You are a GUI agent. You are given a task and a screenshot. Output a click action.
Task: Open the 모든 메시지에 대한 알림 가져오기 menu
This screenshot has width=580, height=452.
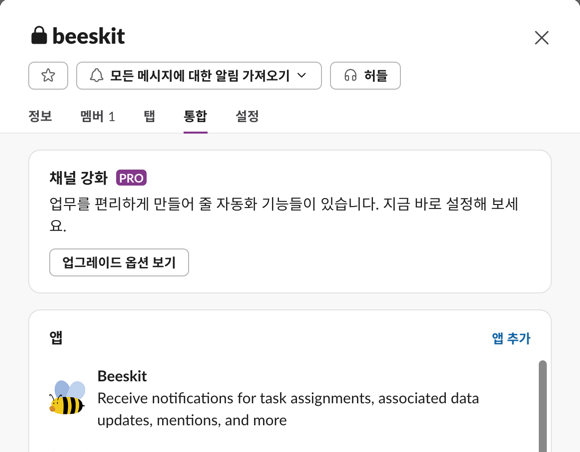199,76
